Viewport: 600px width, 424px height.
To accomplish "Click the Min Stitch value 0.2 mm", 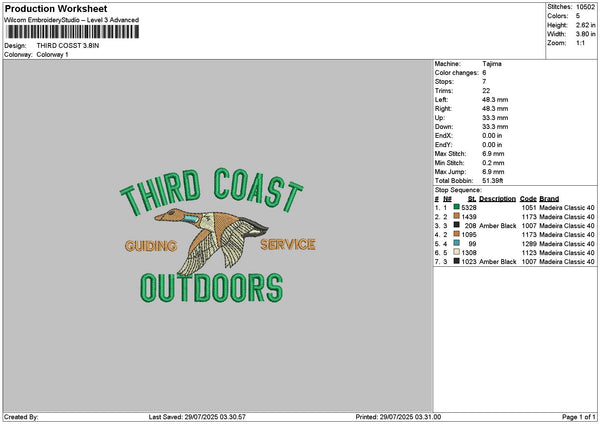I will click(x=493, y=163).
